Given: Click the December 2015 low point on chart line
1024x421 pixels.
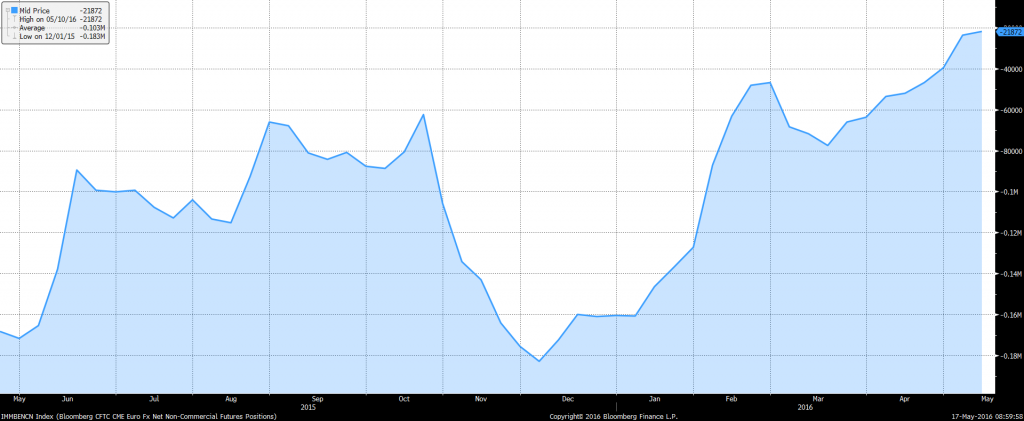Looking at the screenshot, I should 539,361.
